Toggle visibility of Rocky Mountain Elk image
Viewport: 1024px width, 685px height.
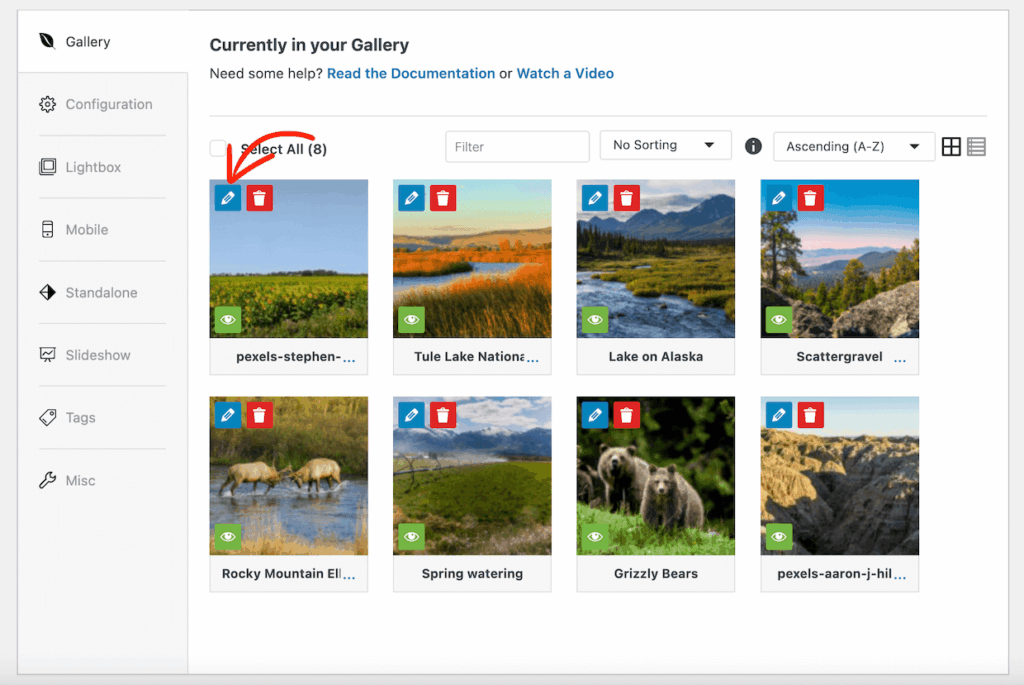[x=228, y=537]
